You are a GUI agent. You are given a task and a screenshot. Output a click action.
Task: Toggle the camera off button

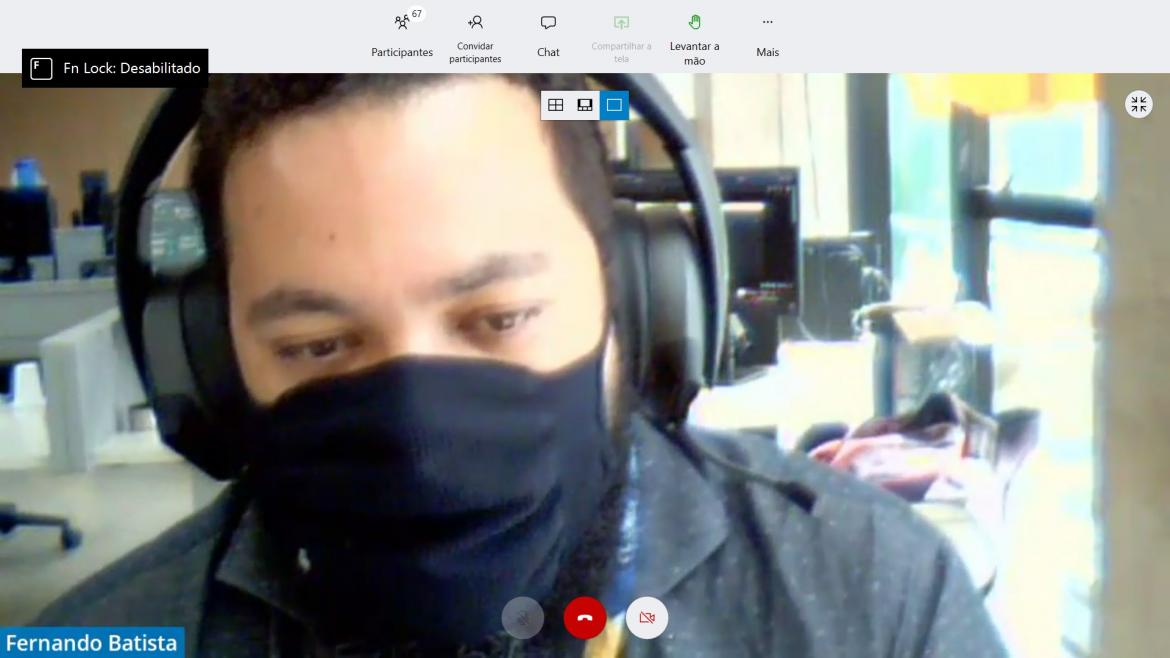(x=647, y=618)
